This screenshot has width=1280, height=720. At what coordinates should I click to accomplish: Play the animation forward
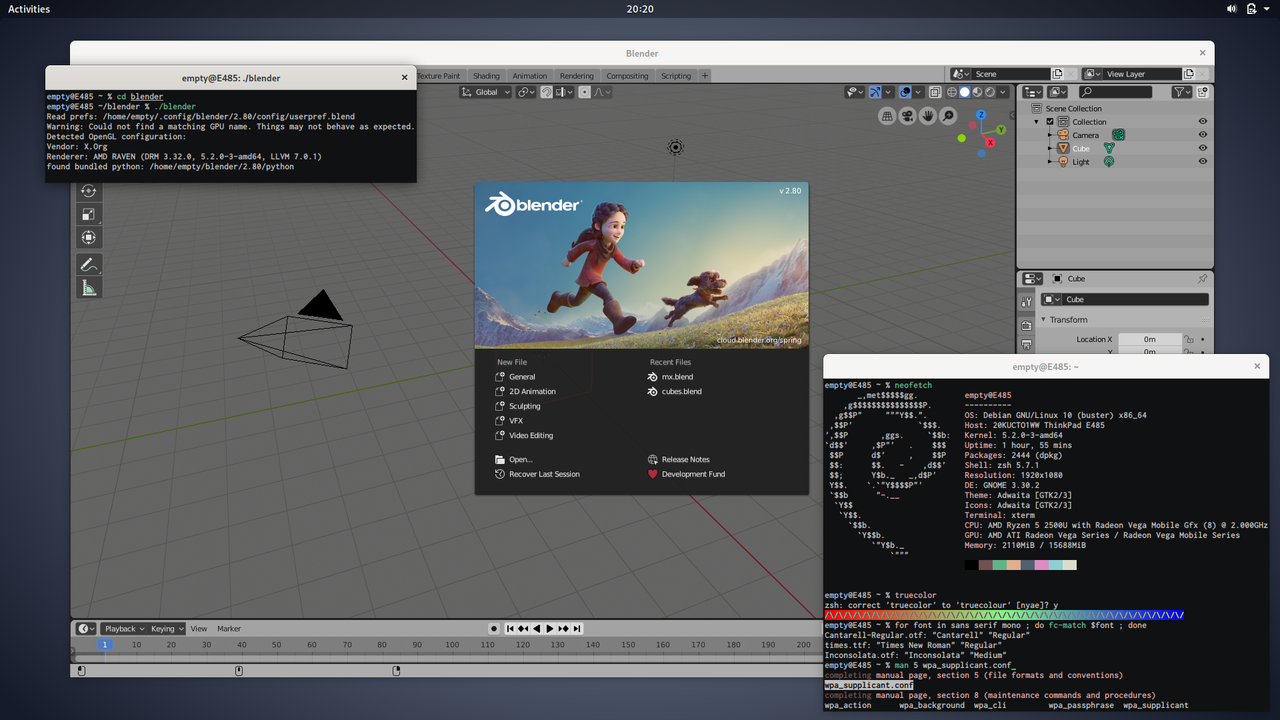click(x=550, y=629)
